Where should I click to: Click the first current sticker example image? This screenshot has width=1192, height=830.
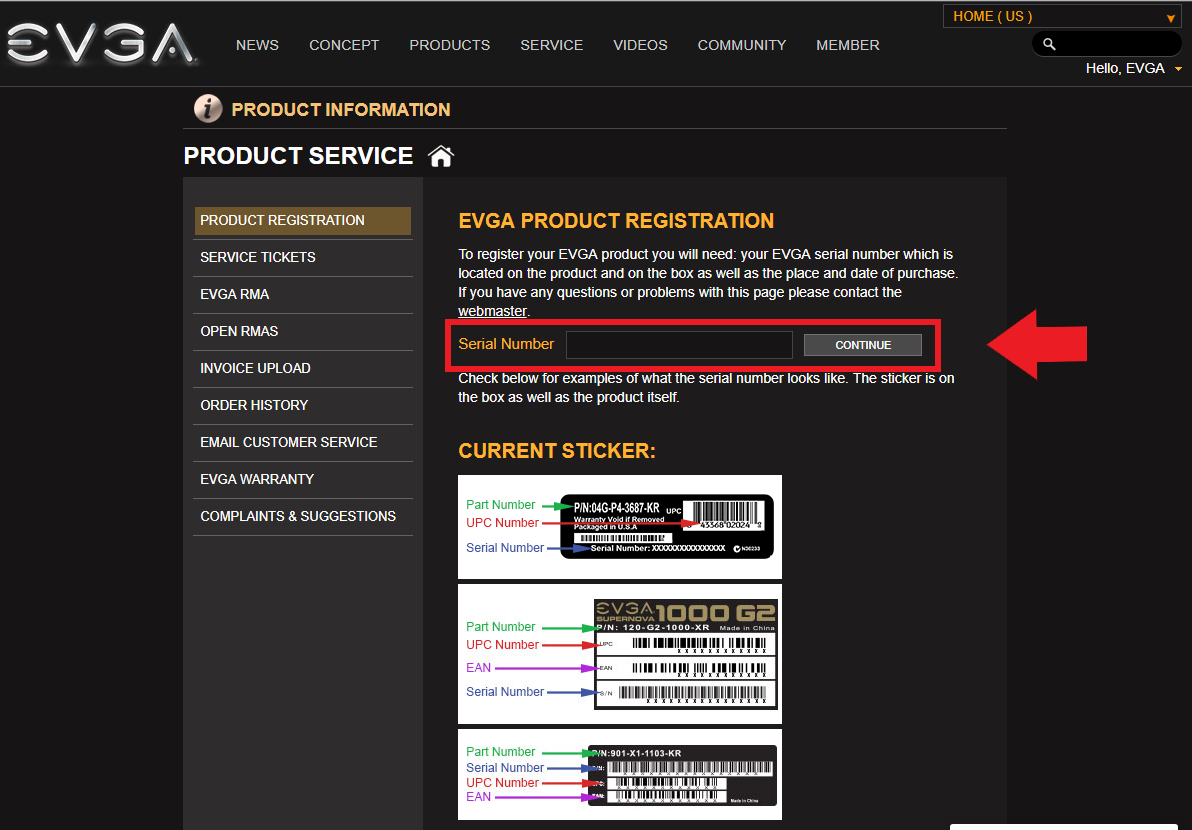pyautogui.click(x=620, y=527)
